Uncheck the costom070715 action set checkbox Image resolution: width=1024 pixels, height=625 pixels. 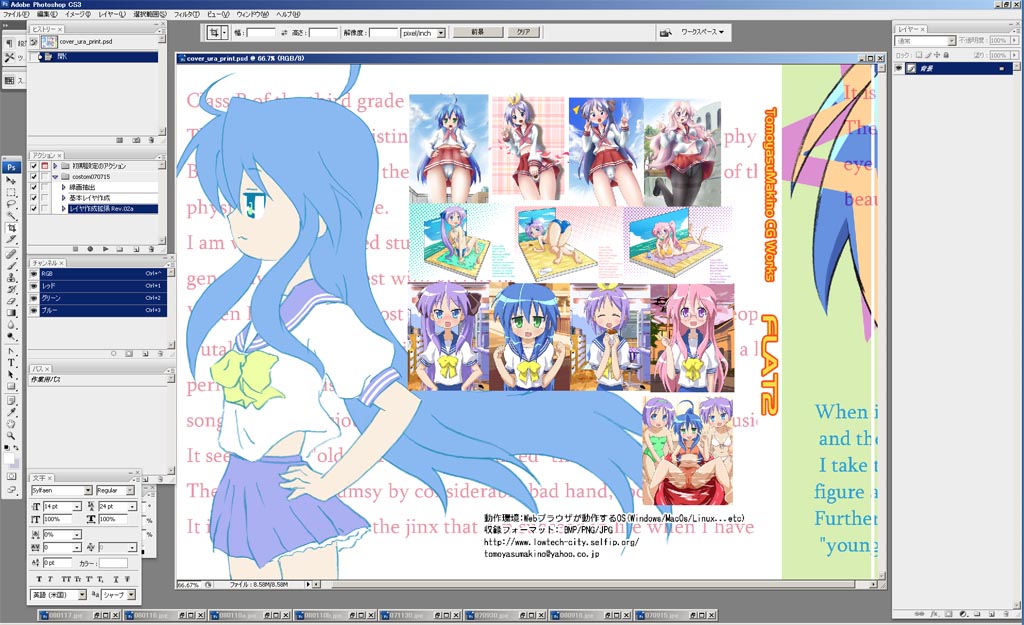click(x=34, y=176)
